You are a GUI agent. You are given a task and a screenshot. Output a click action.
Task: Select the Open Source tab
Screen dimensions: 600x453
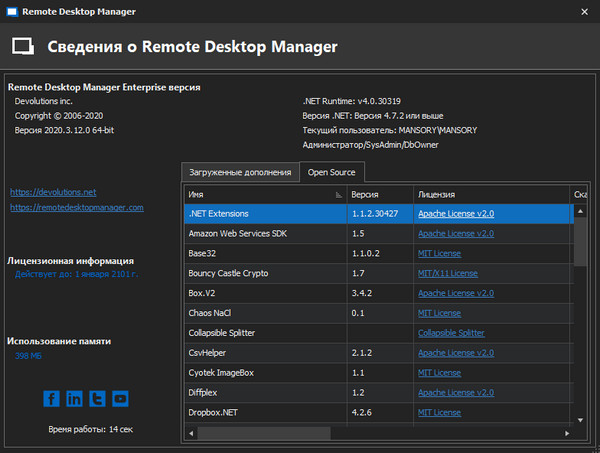point(331,172)
